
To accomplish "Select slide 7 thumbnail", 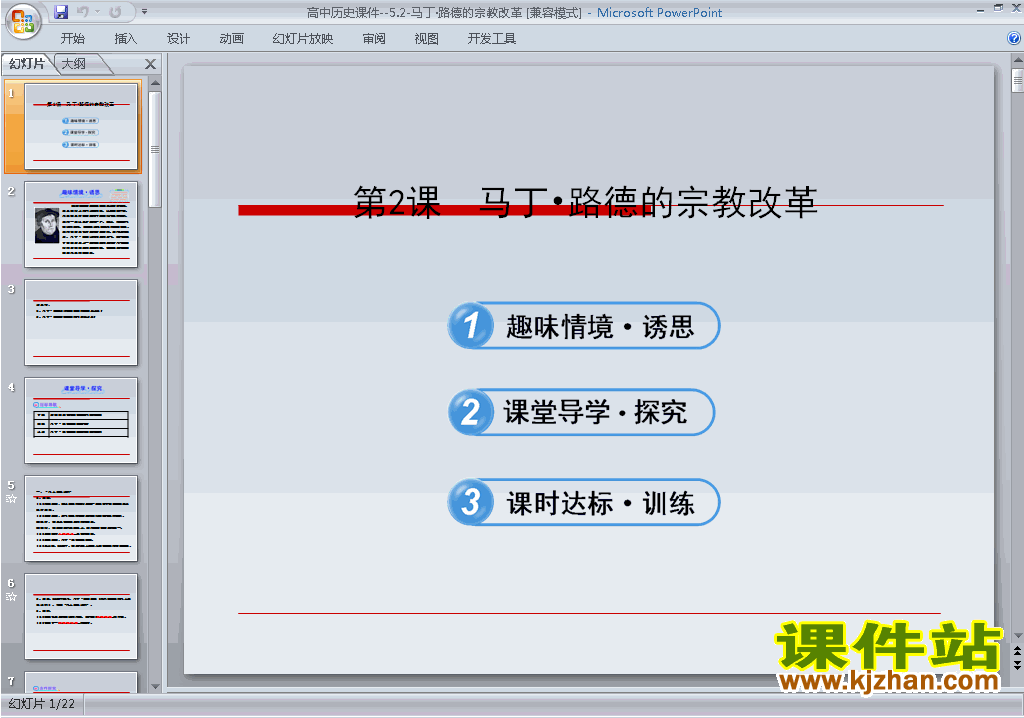I will point(81,681).
